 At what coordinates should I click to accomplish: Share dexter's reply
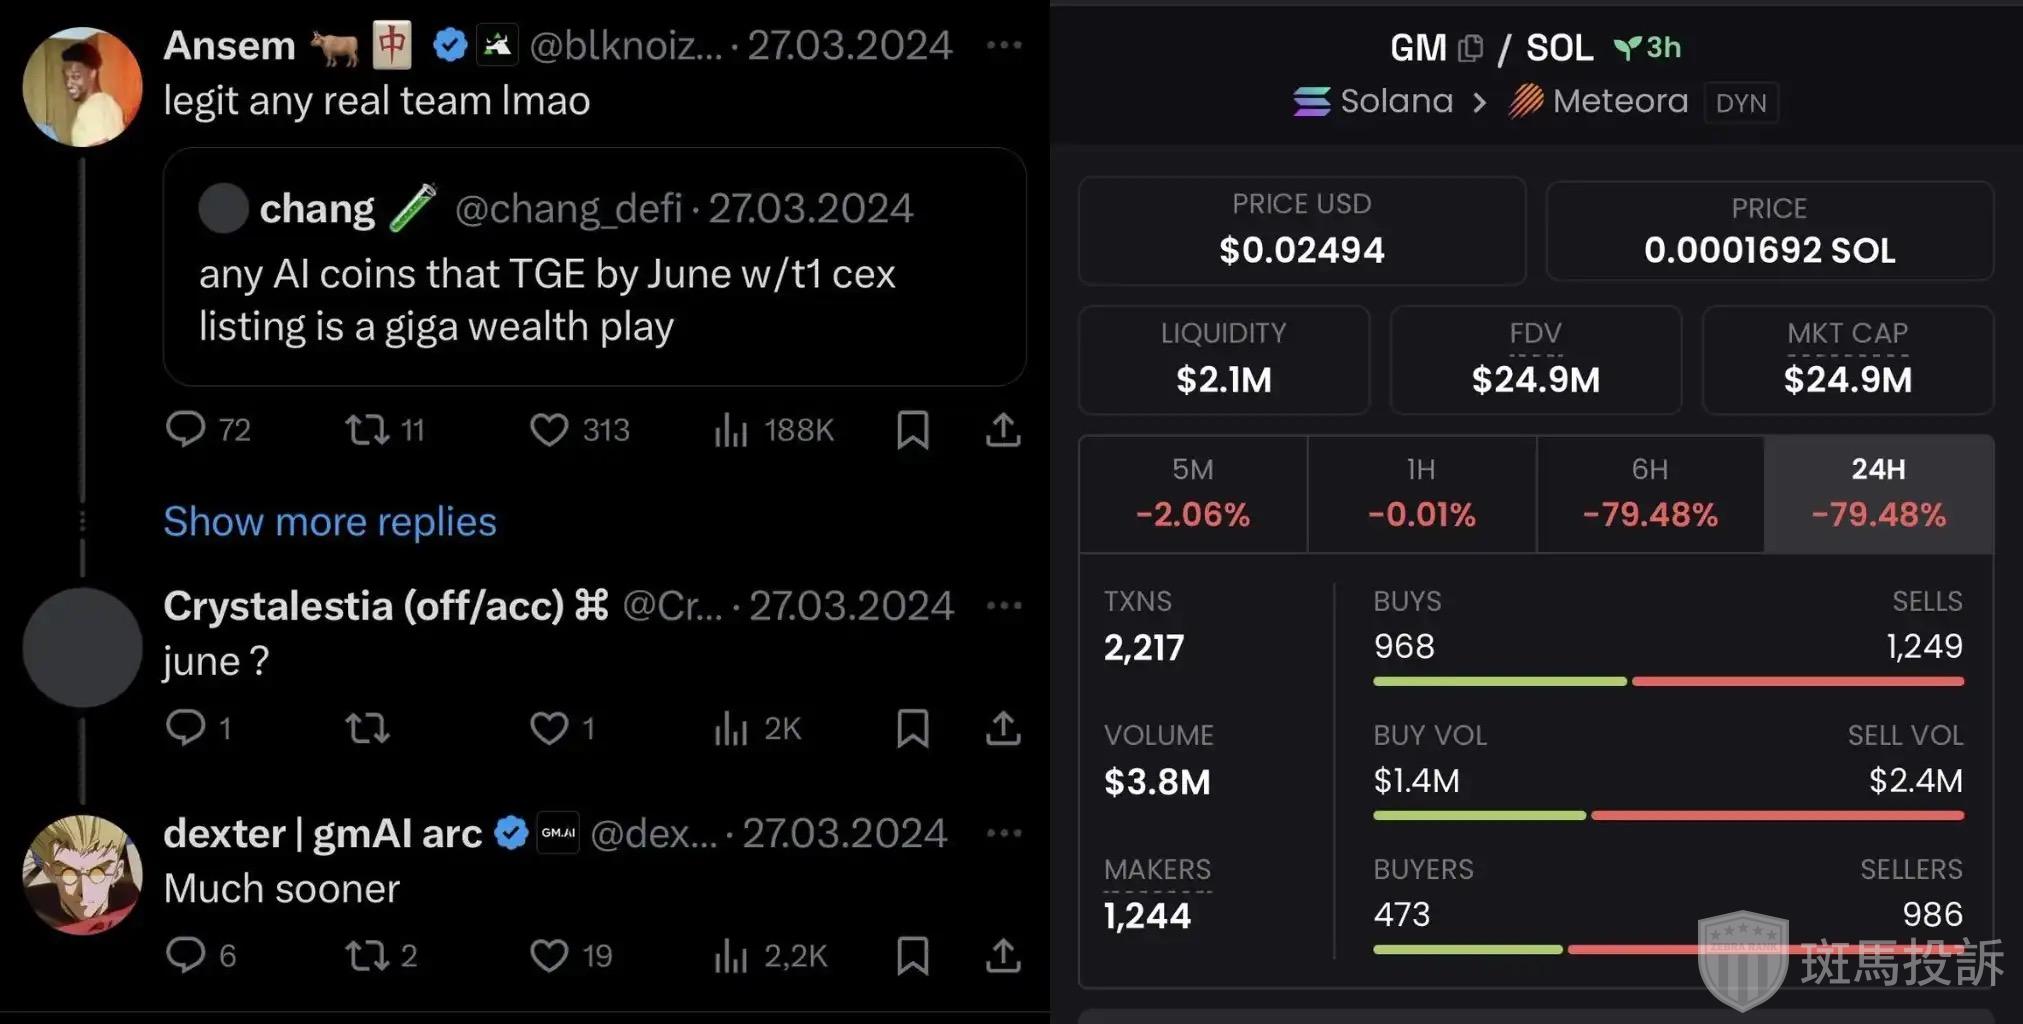(x=1003, y=955)
